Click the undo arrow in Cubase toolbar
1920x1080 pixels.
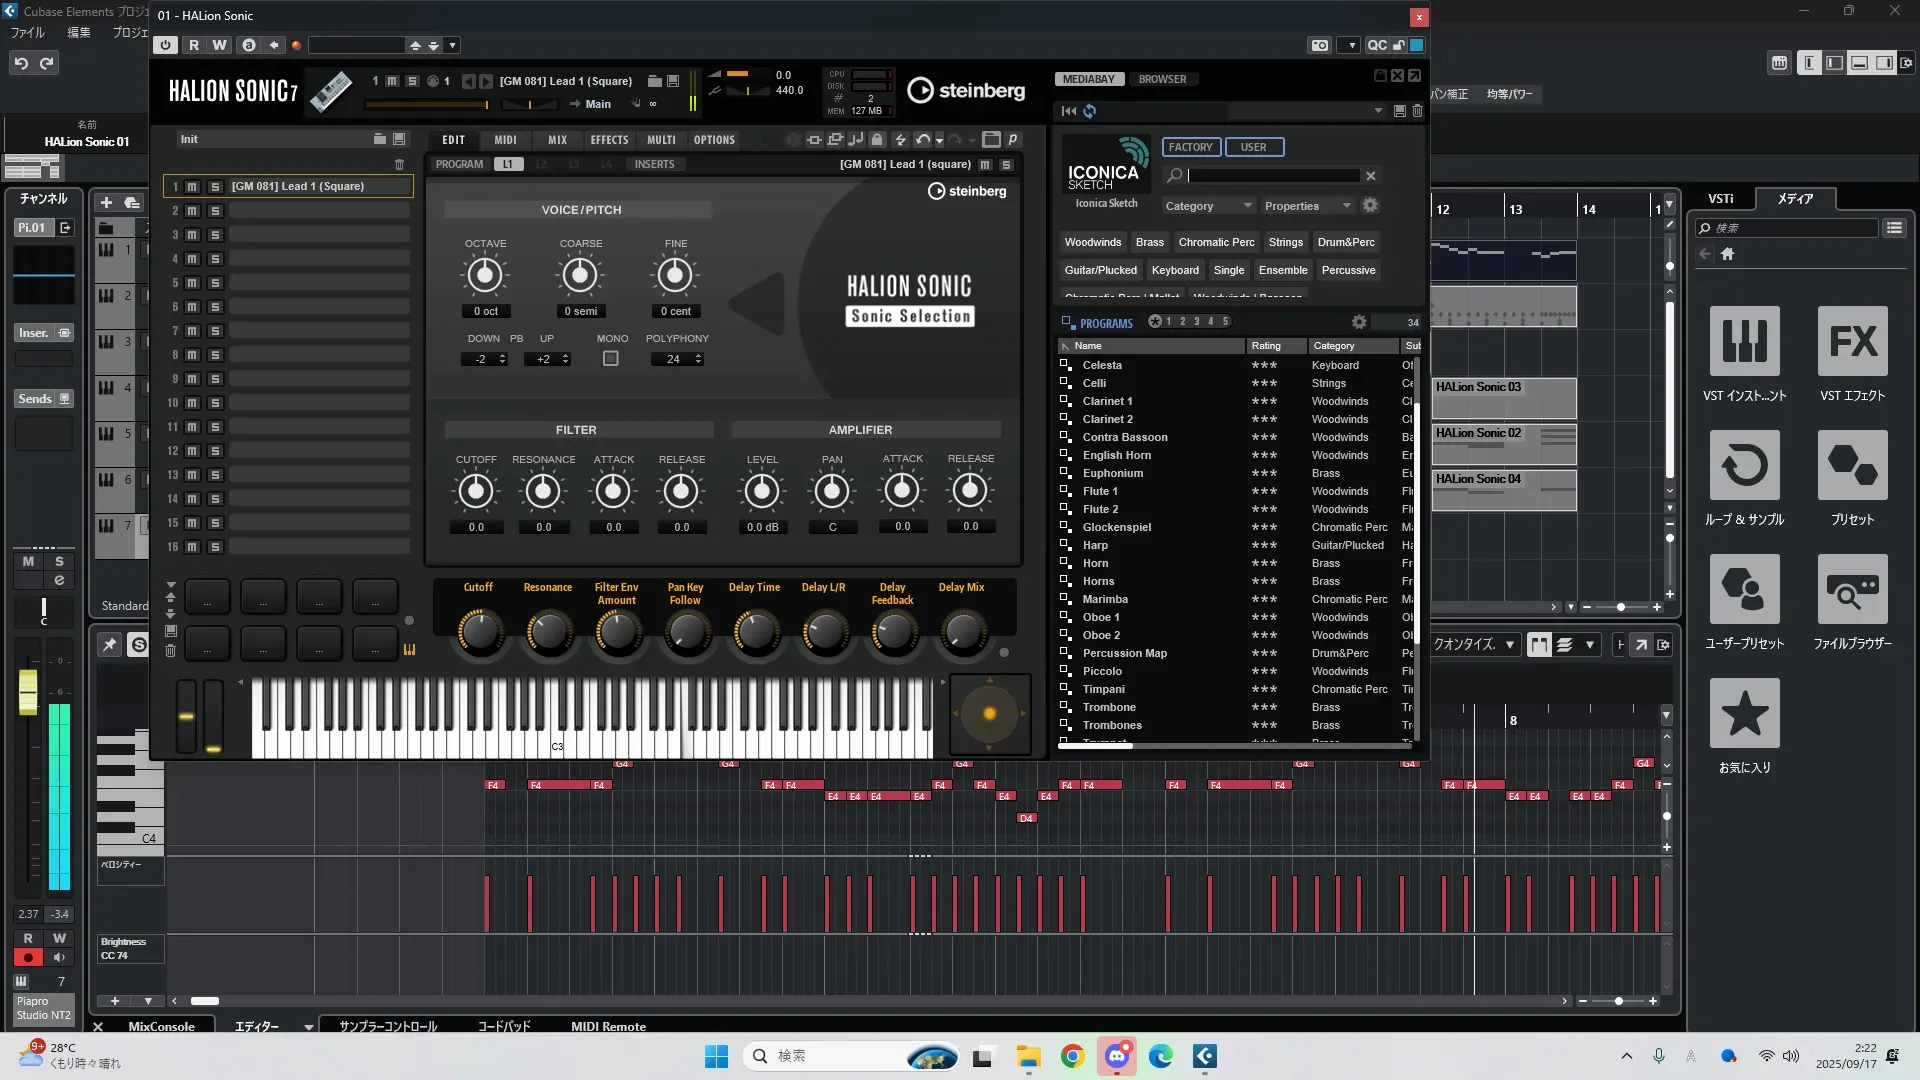click(21, 63)
